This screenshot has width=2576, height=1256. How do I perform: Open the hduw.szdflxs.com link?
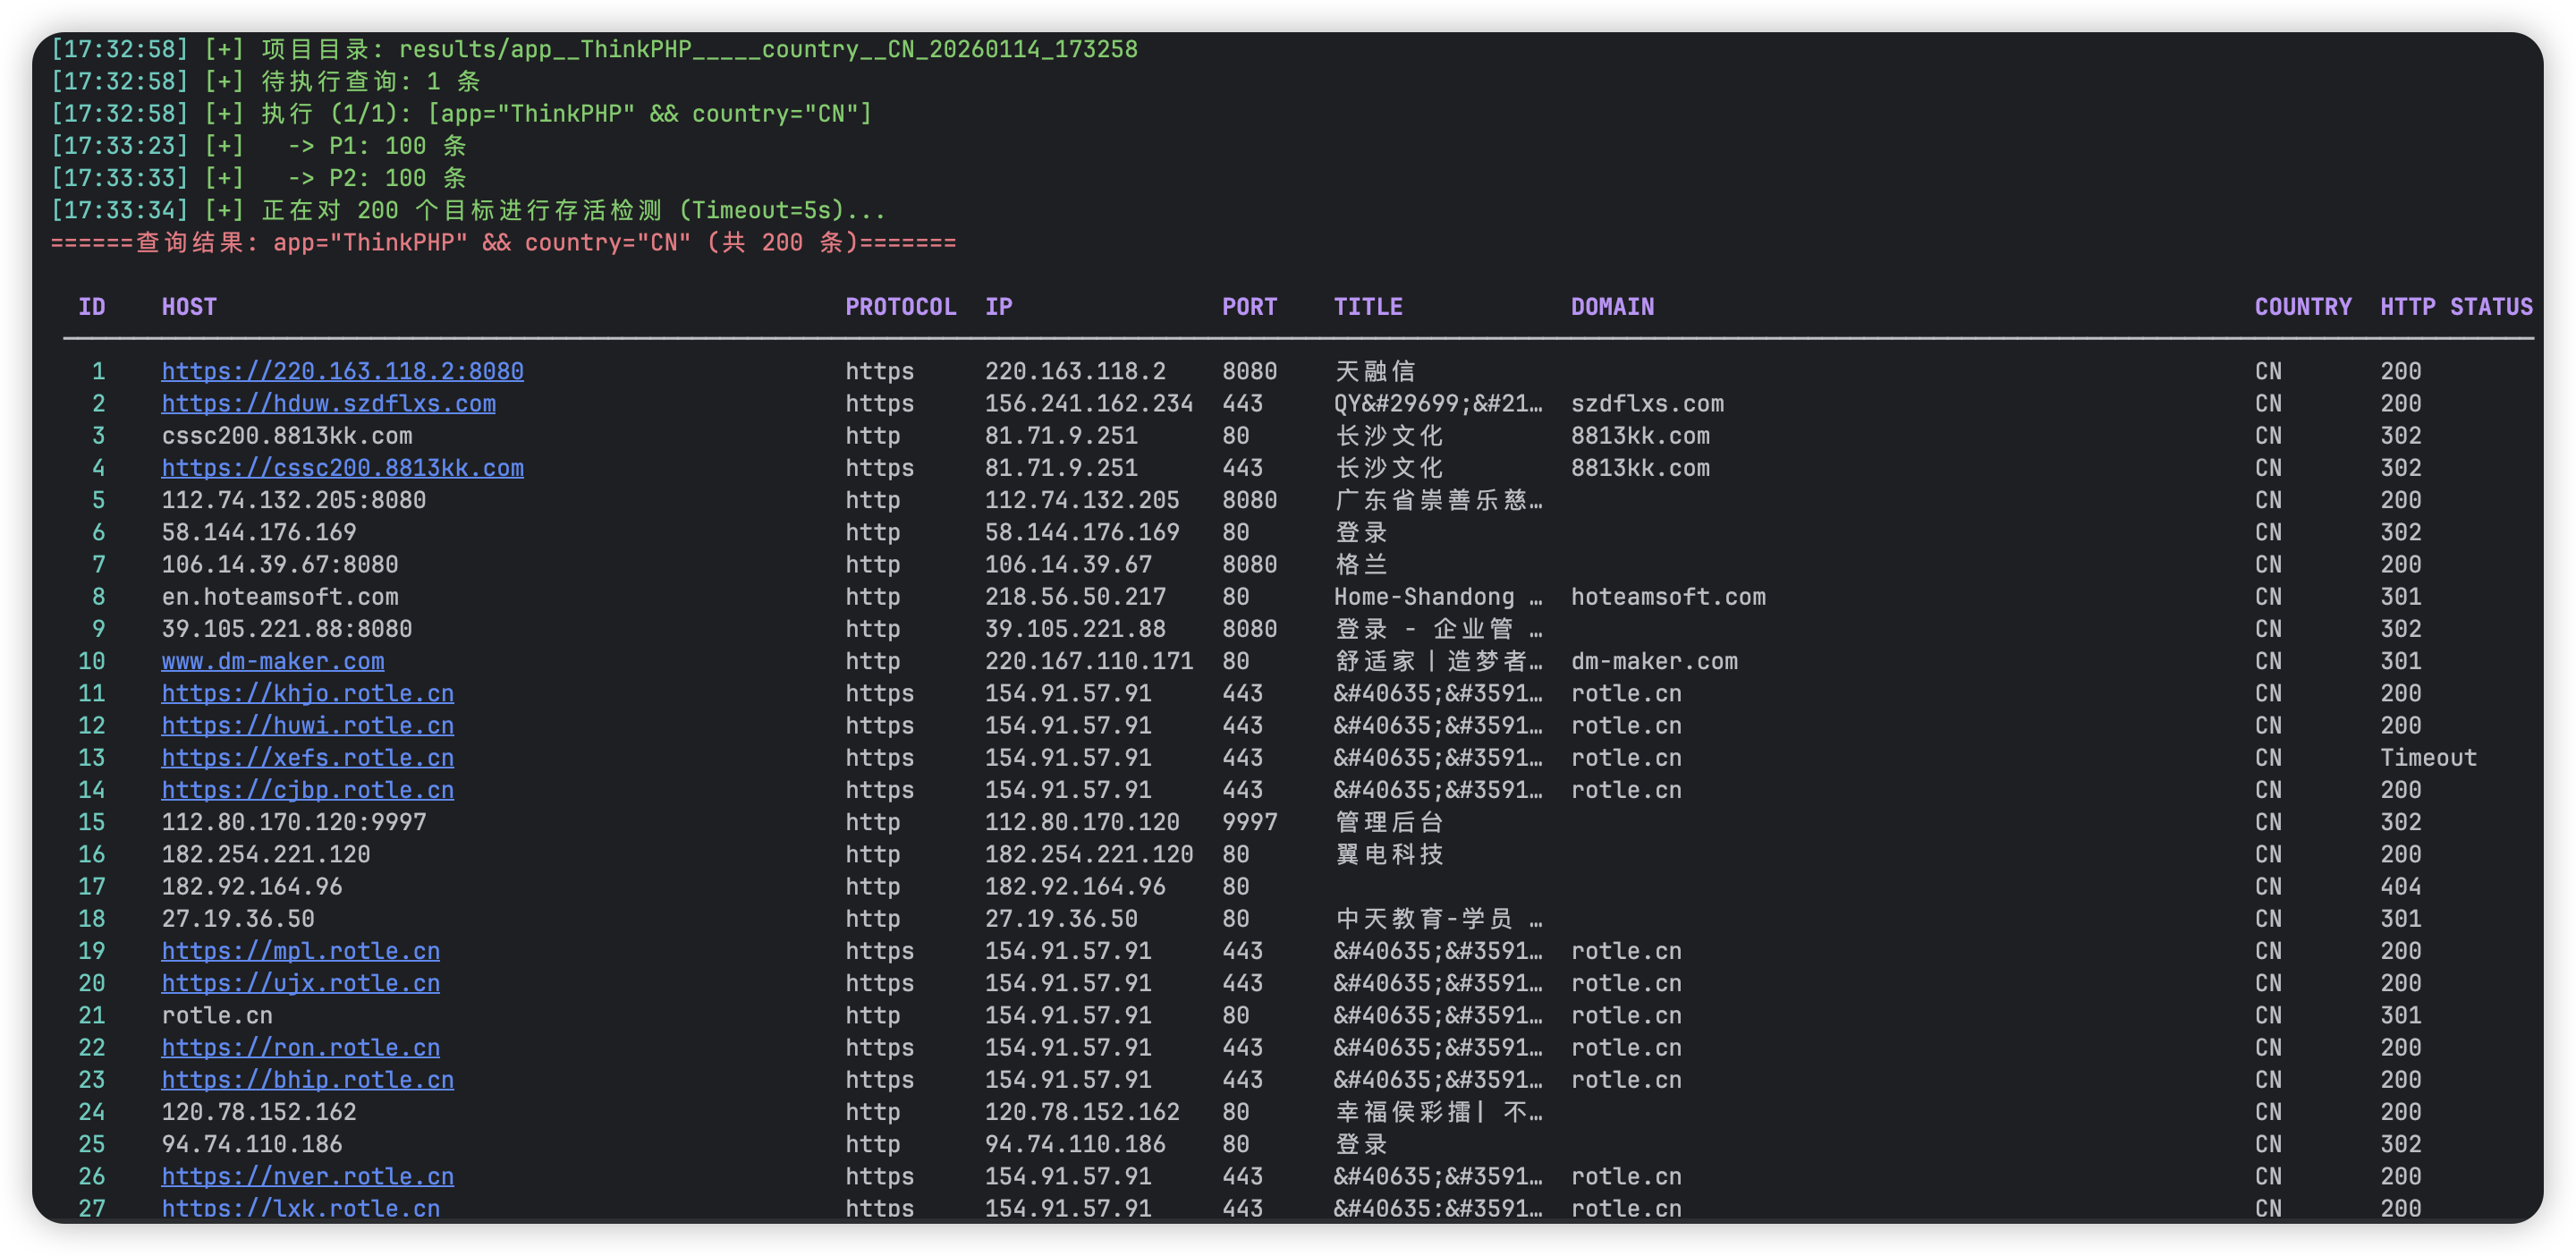328,403
